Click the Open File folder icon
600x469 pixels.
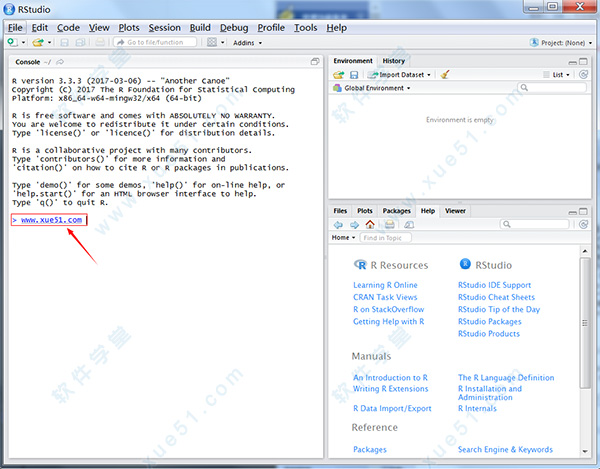pyautogui.click(x=38, y=42)
